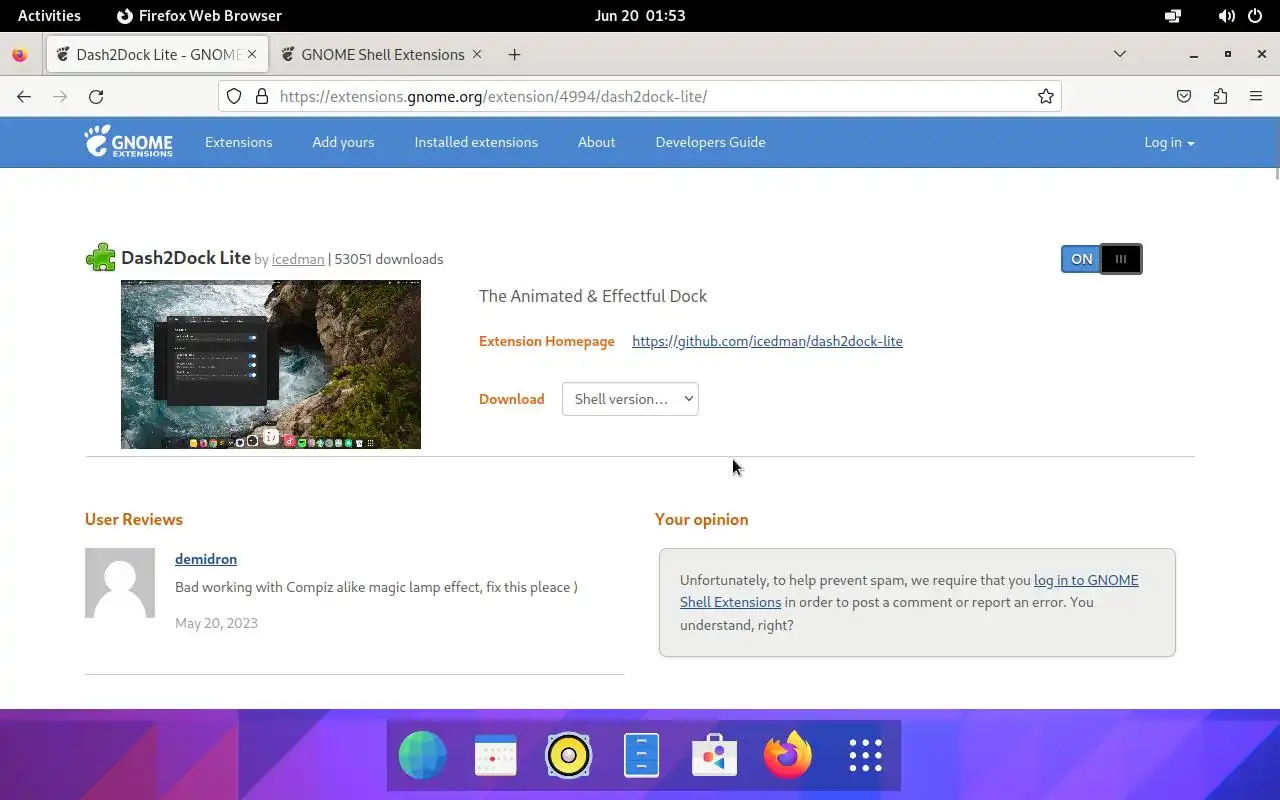Reload the page with the refresh icon

coord(96,96)
